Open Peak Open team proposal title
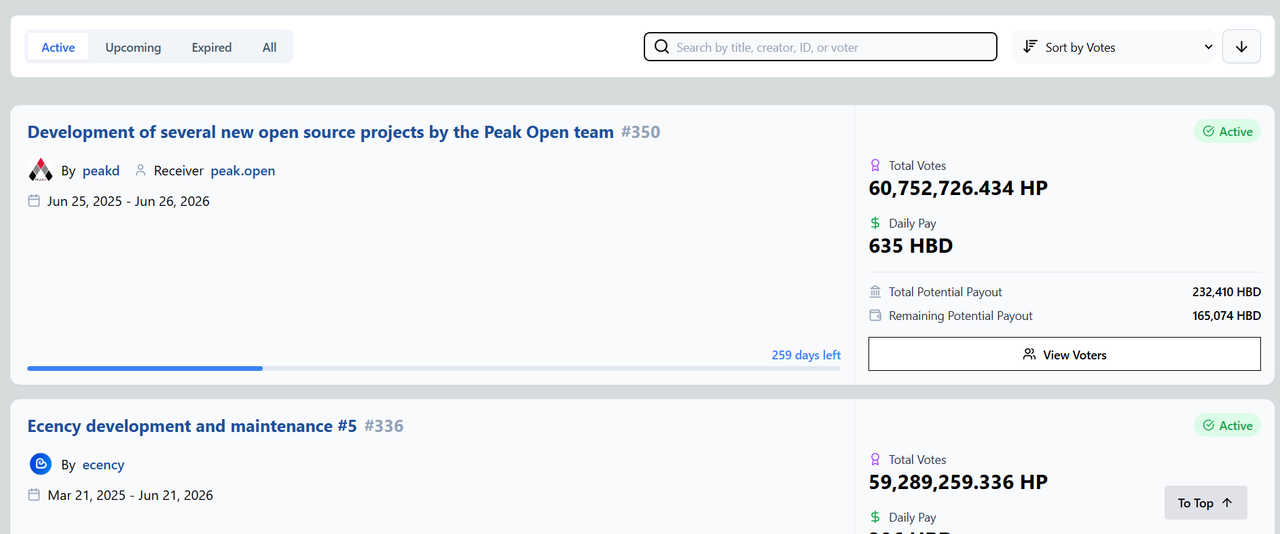1280x534 pixels. (x=320, y=132)
